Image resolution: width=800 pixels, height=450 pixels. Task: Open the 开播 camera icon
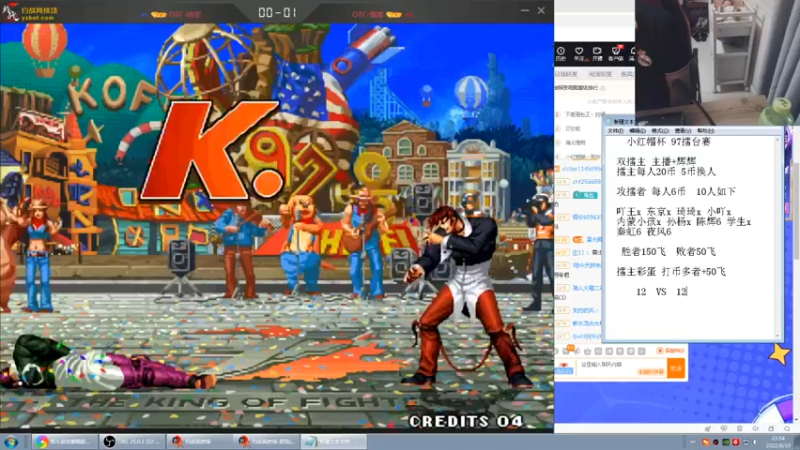(597, 54)
